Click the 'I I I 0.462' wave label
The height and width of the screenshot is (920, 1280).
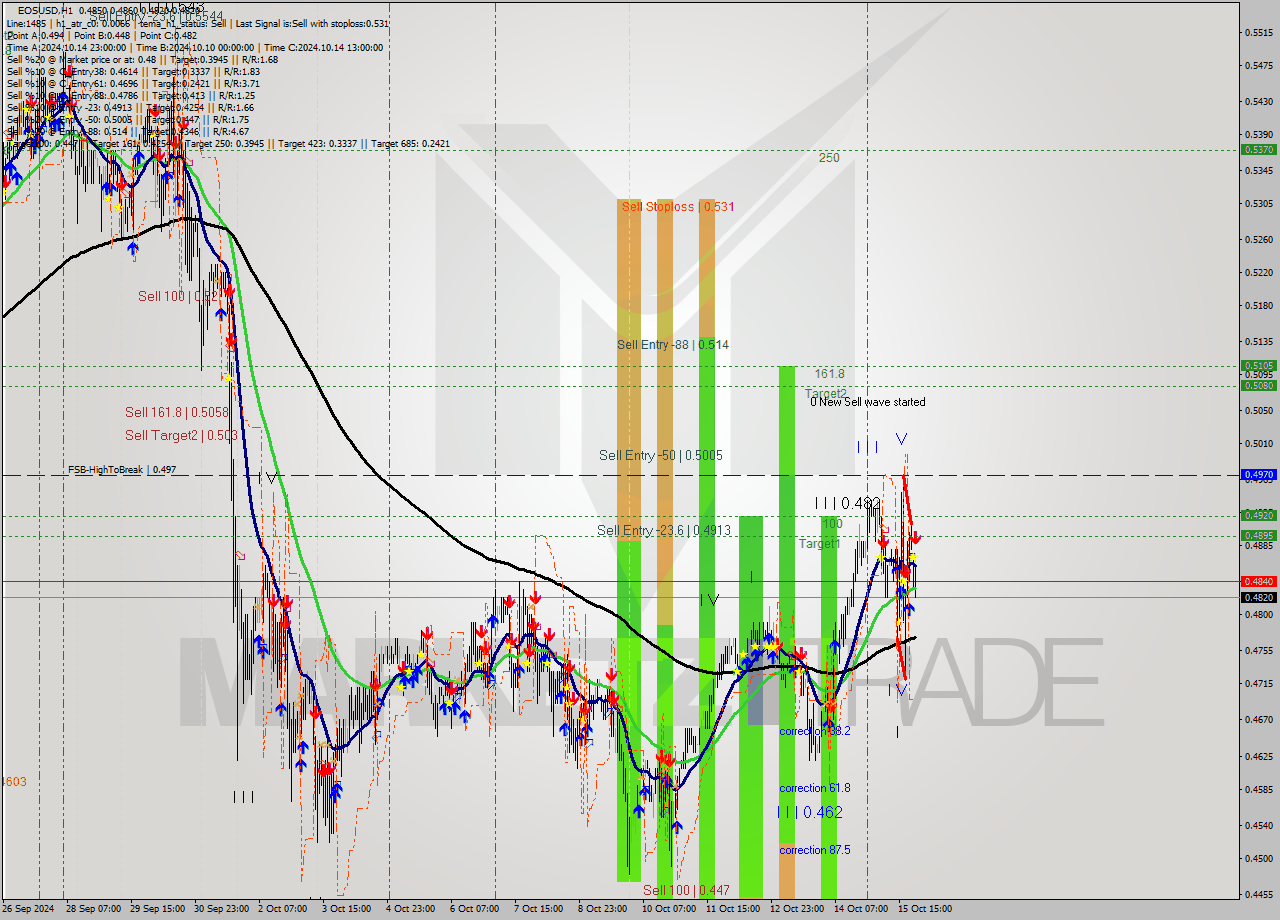[x=810, y=812]
